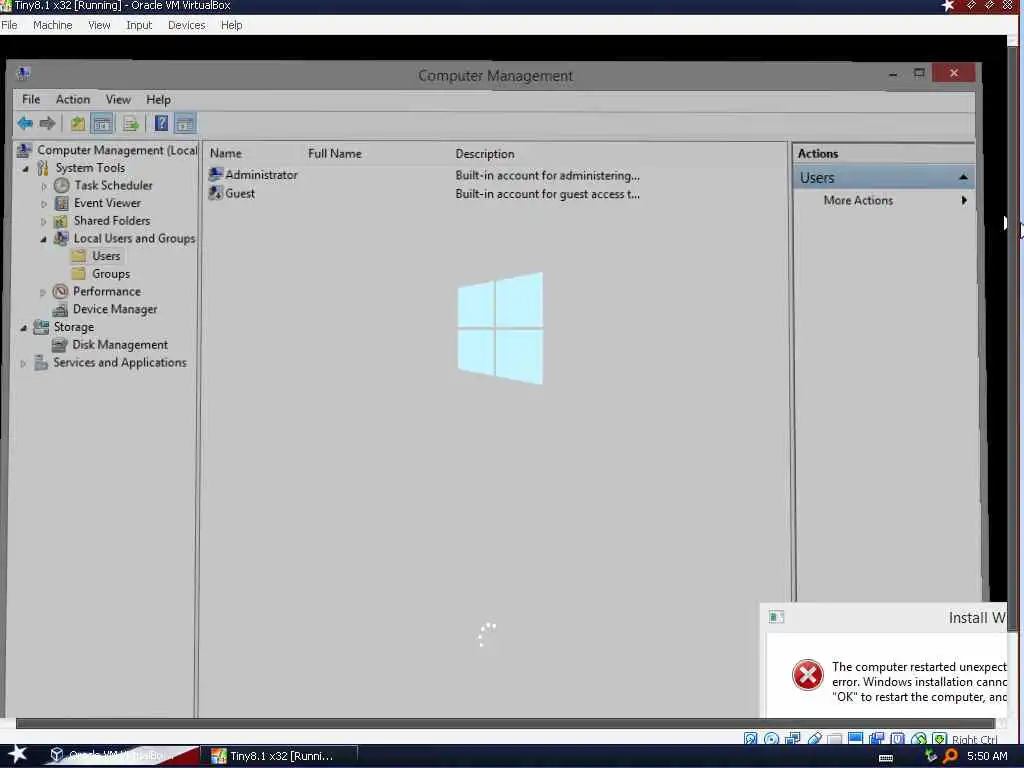1024x768 pixels.
Task: Sort by the Full Name column header
Action: pyautogui.click(x=334, y=153)
